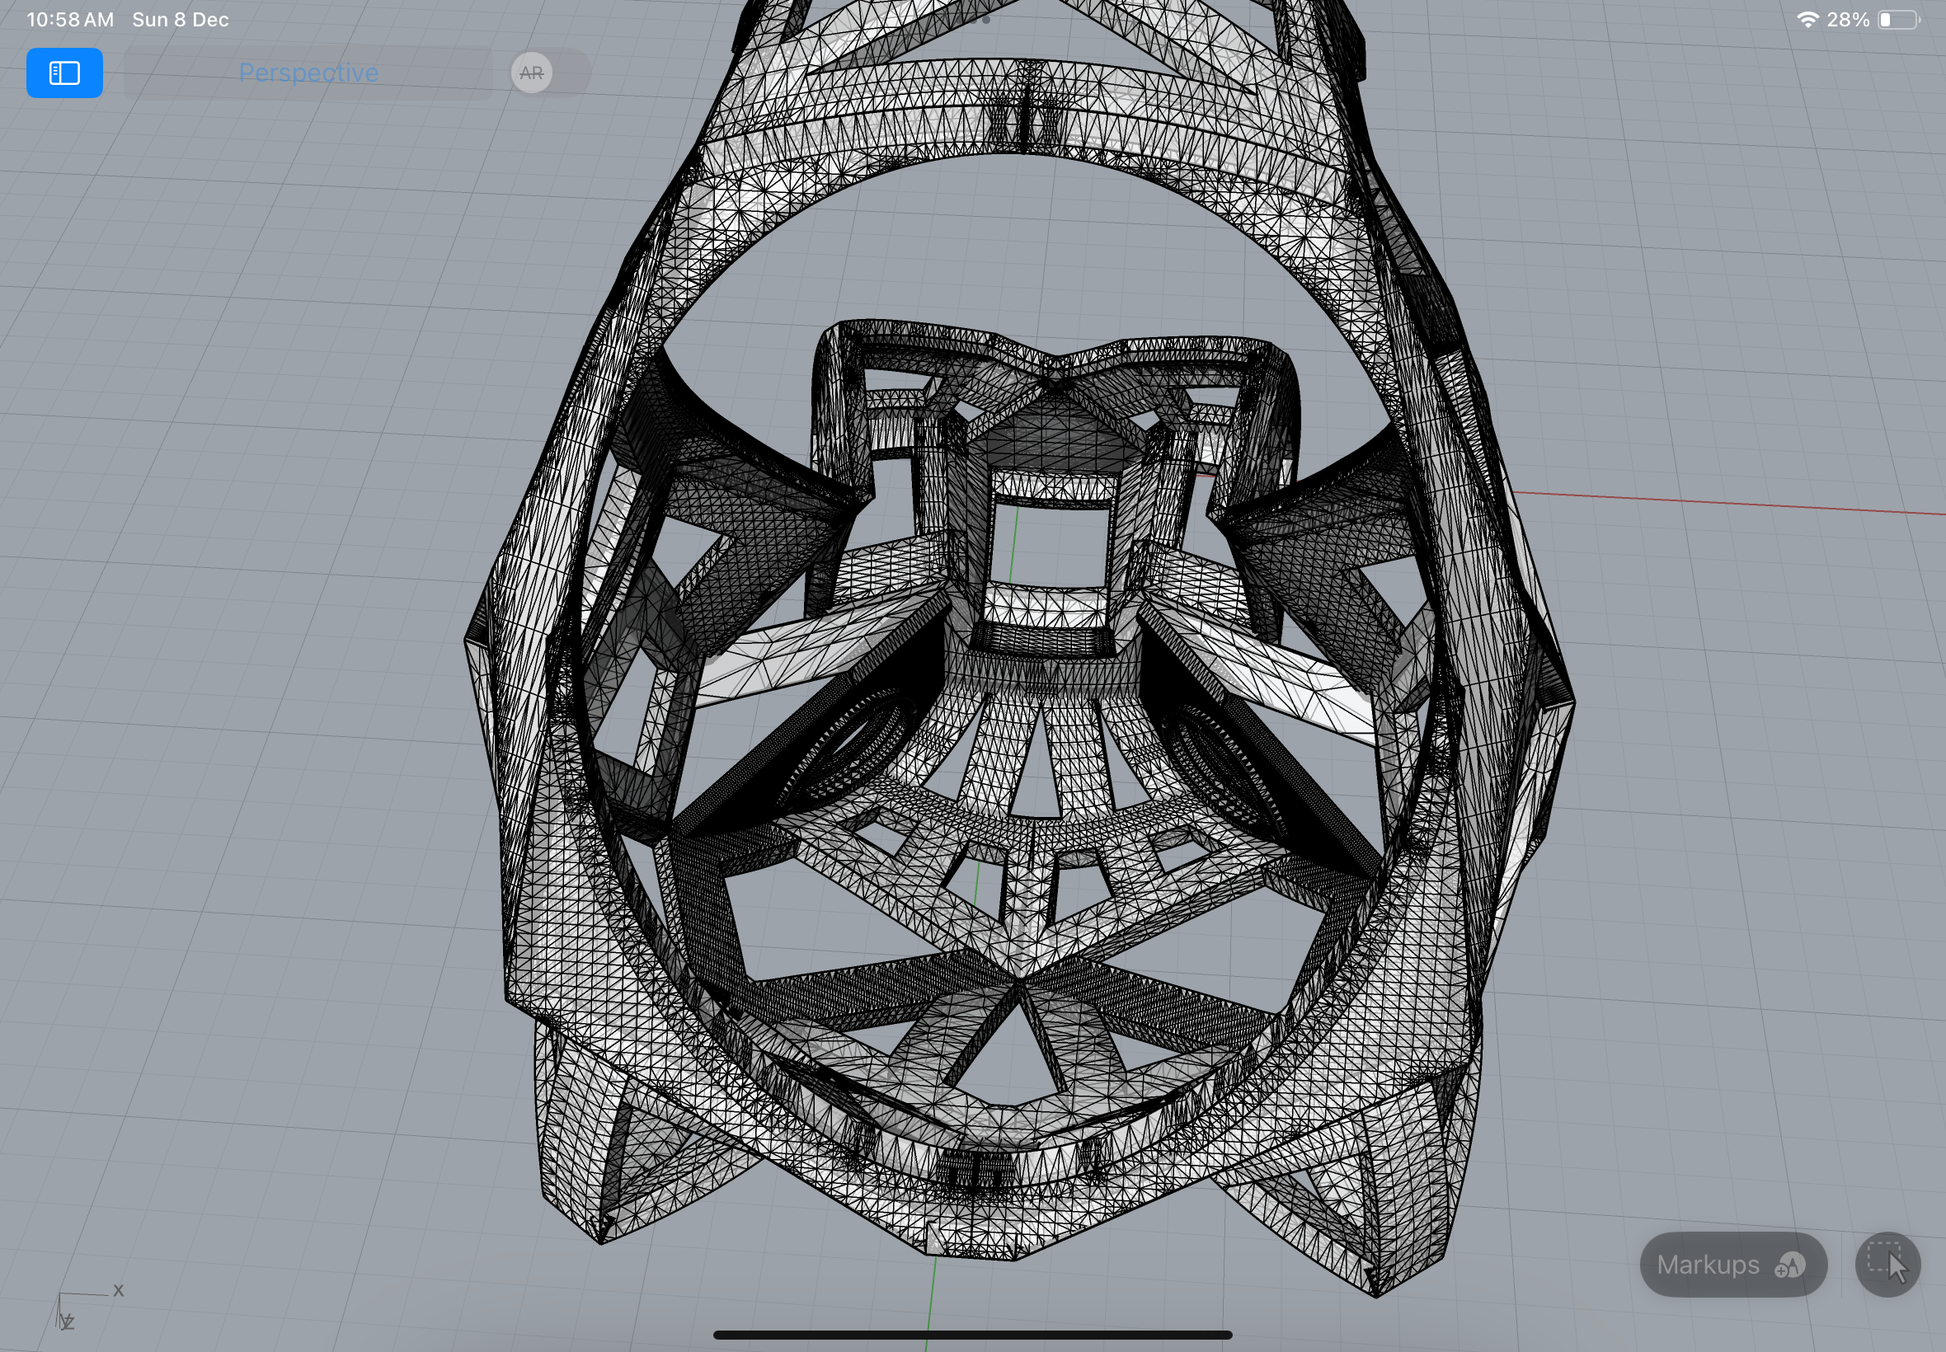Image resolution: width=1946 pixels, height=1352 pixels.
Task: Tap the add-markup pencil icon
Action: point(1790,1266)
